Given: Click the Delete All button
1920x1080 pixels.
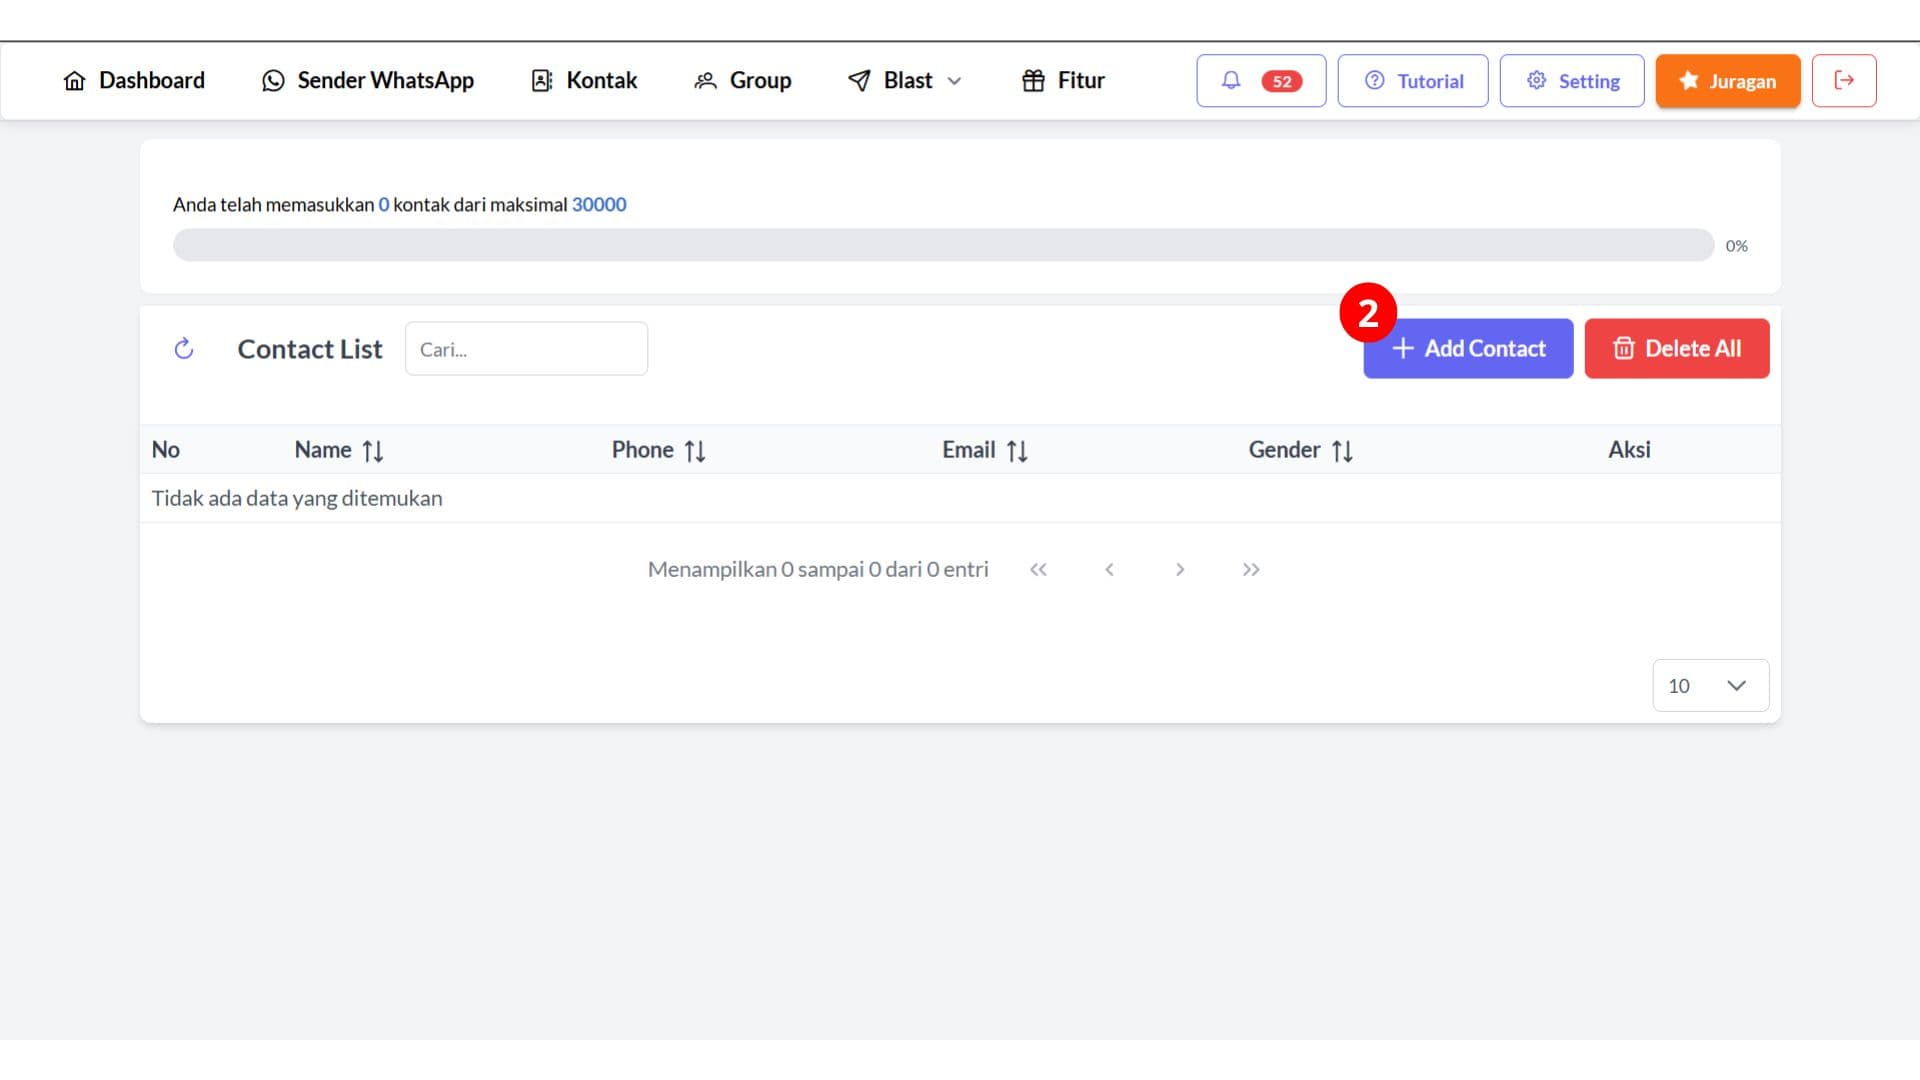Looking at the screenshot, I should [x=1677, y=348].
